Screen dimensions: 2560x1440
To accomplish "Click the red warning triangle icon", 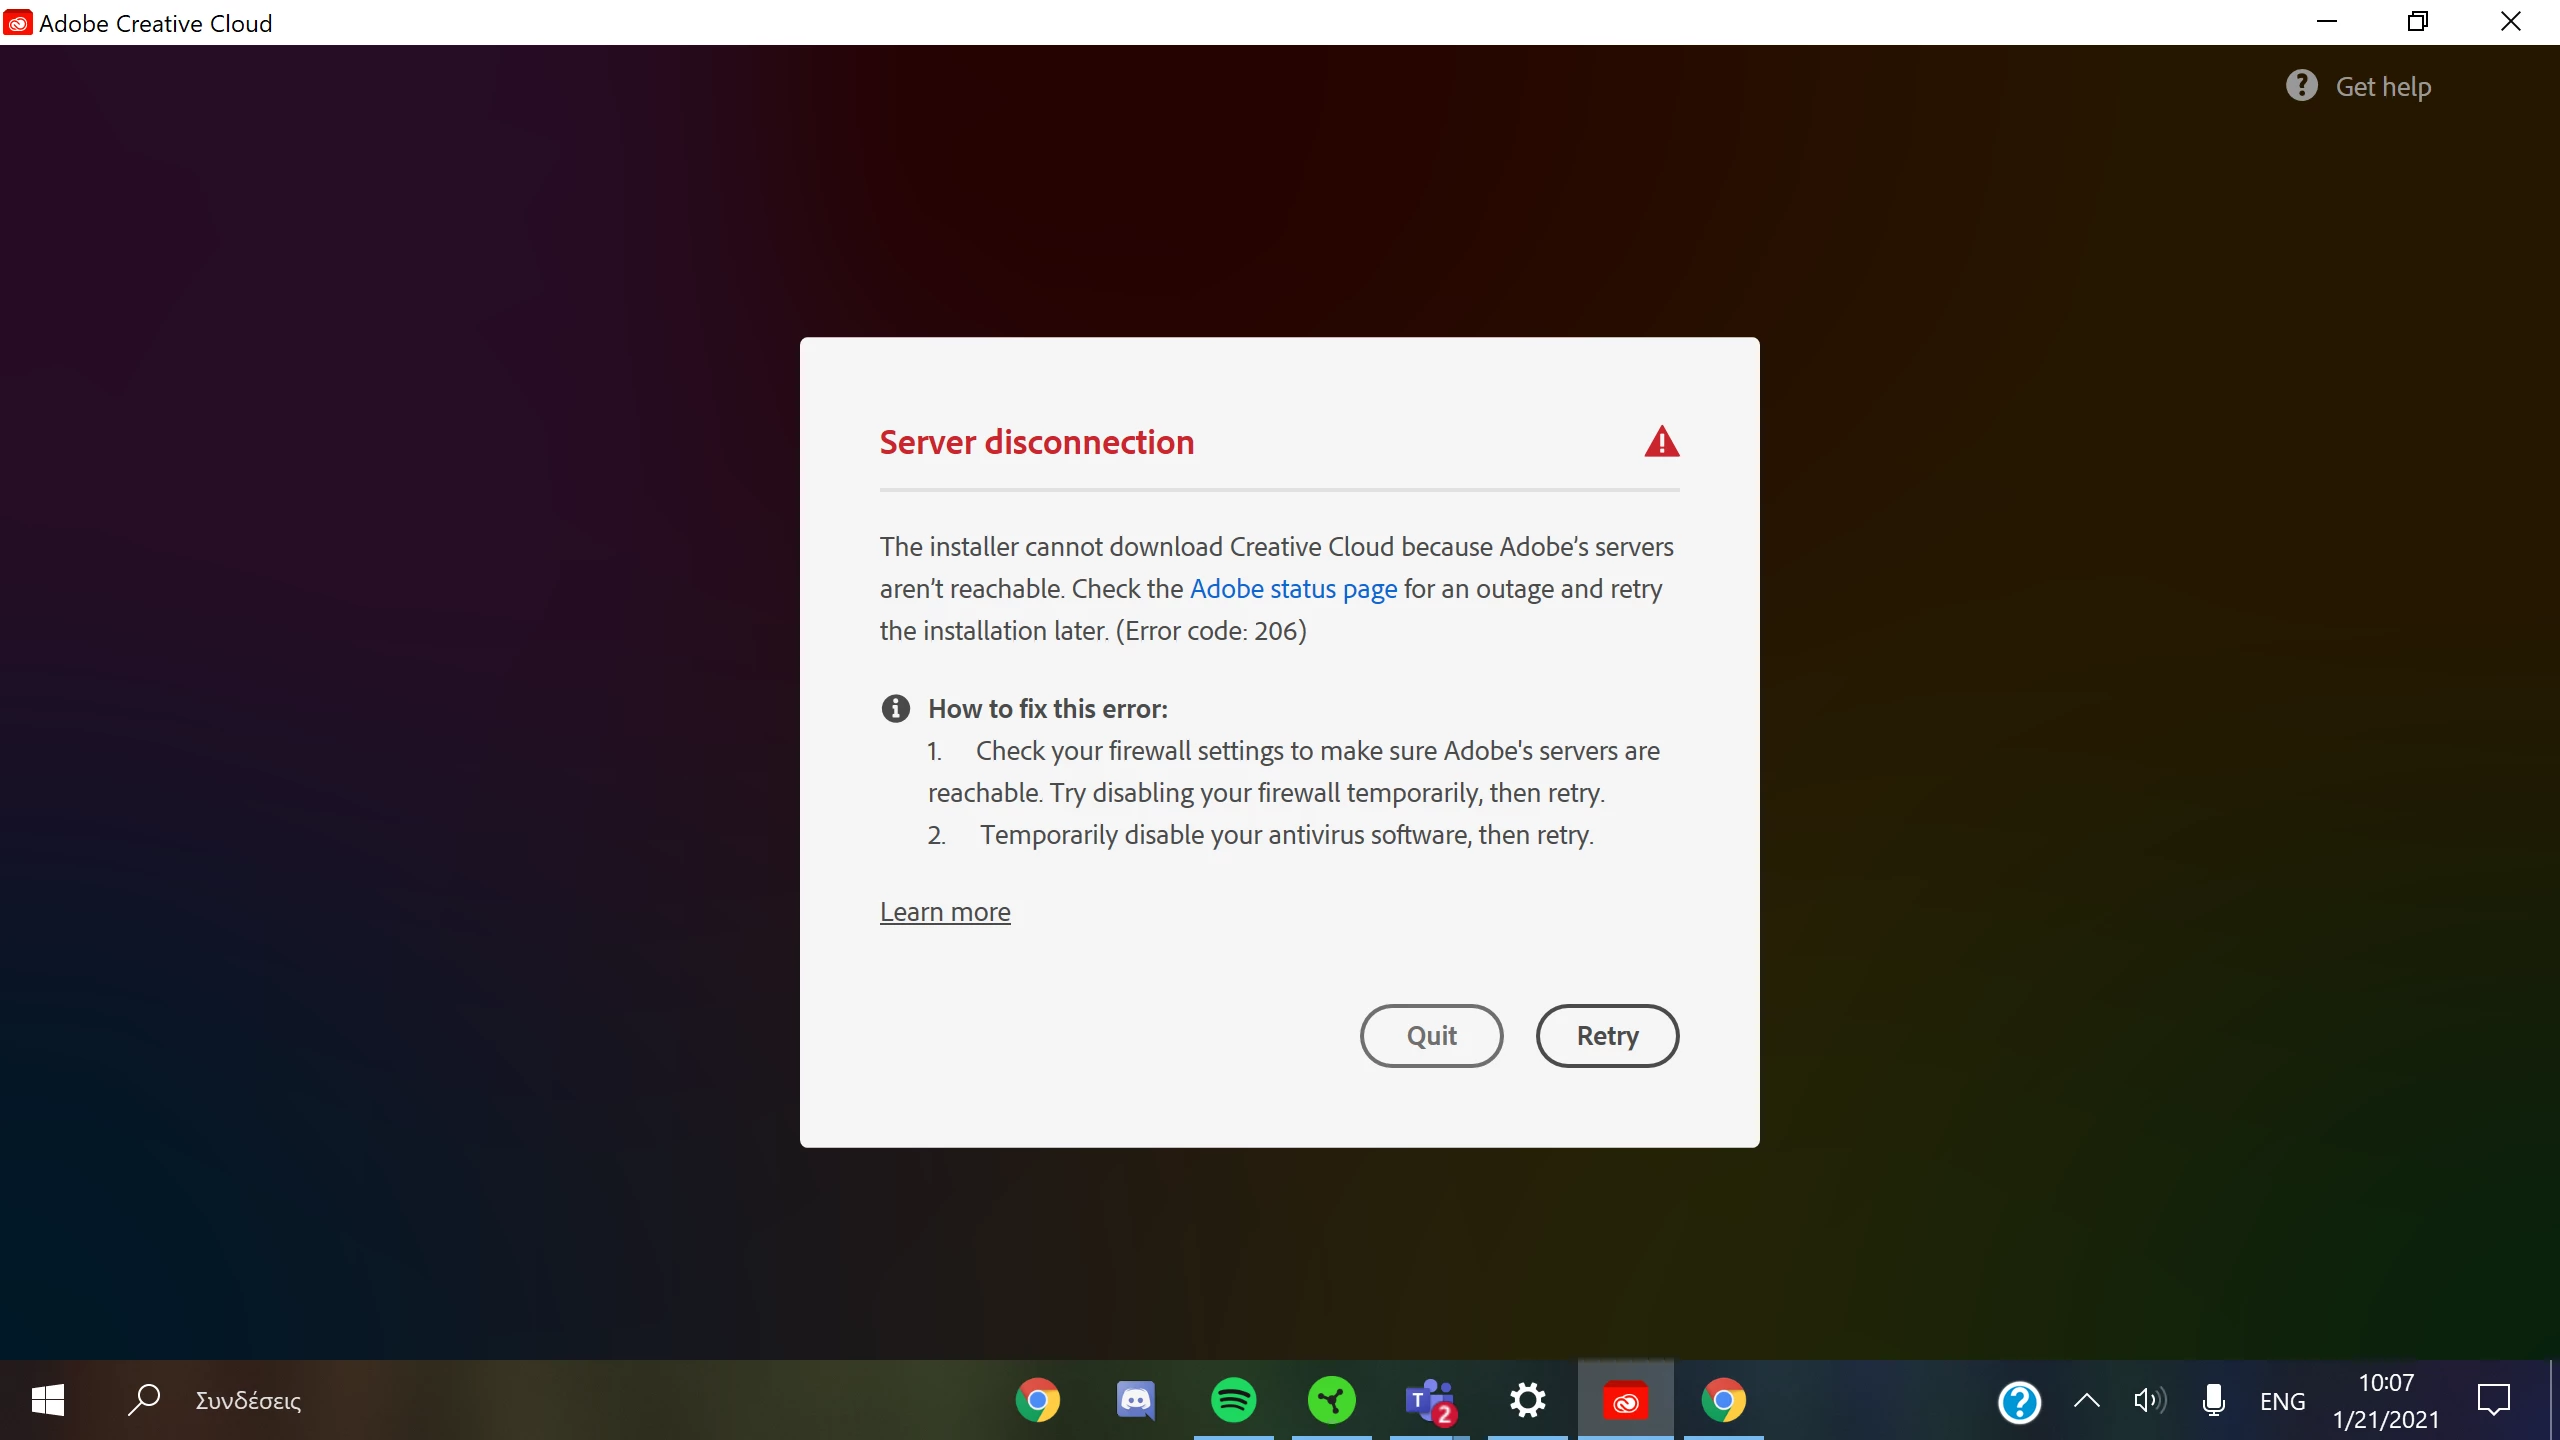I will (x=1661, y=442).
